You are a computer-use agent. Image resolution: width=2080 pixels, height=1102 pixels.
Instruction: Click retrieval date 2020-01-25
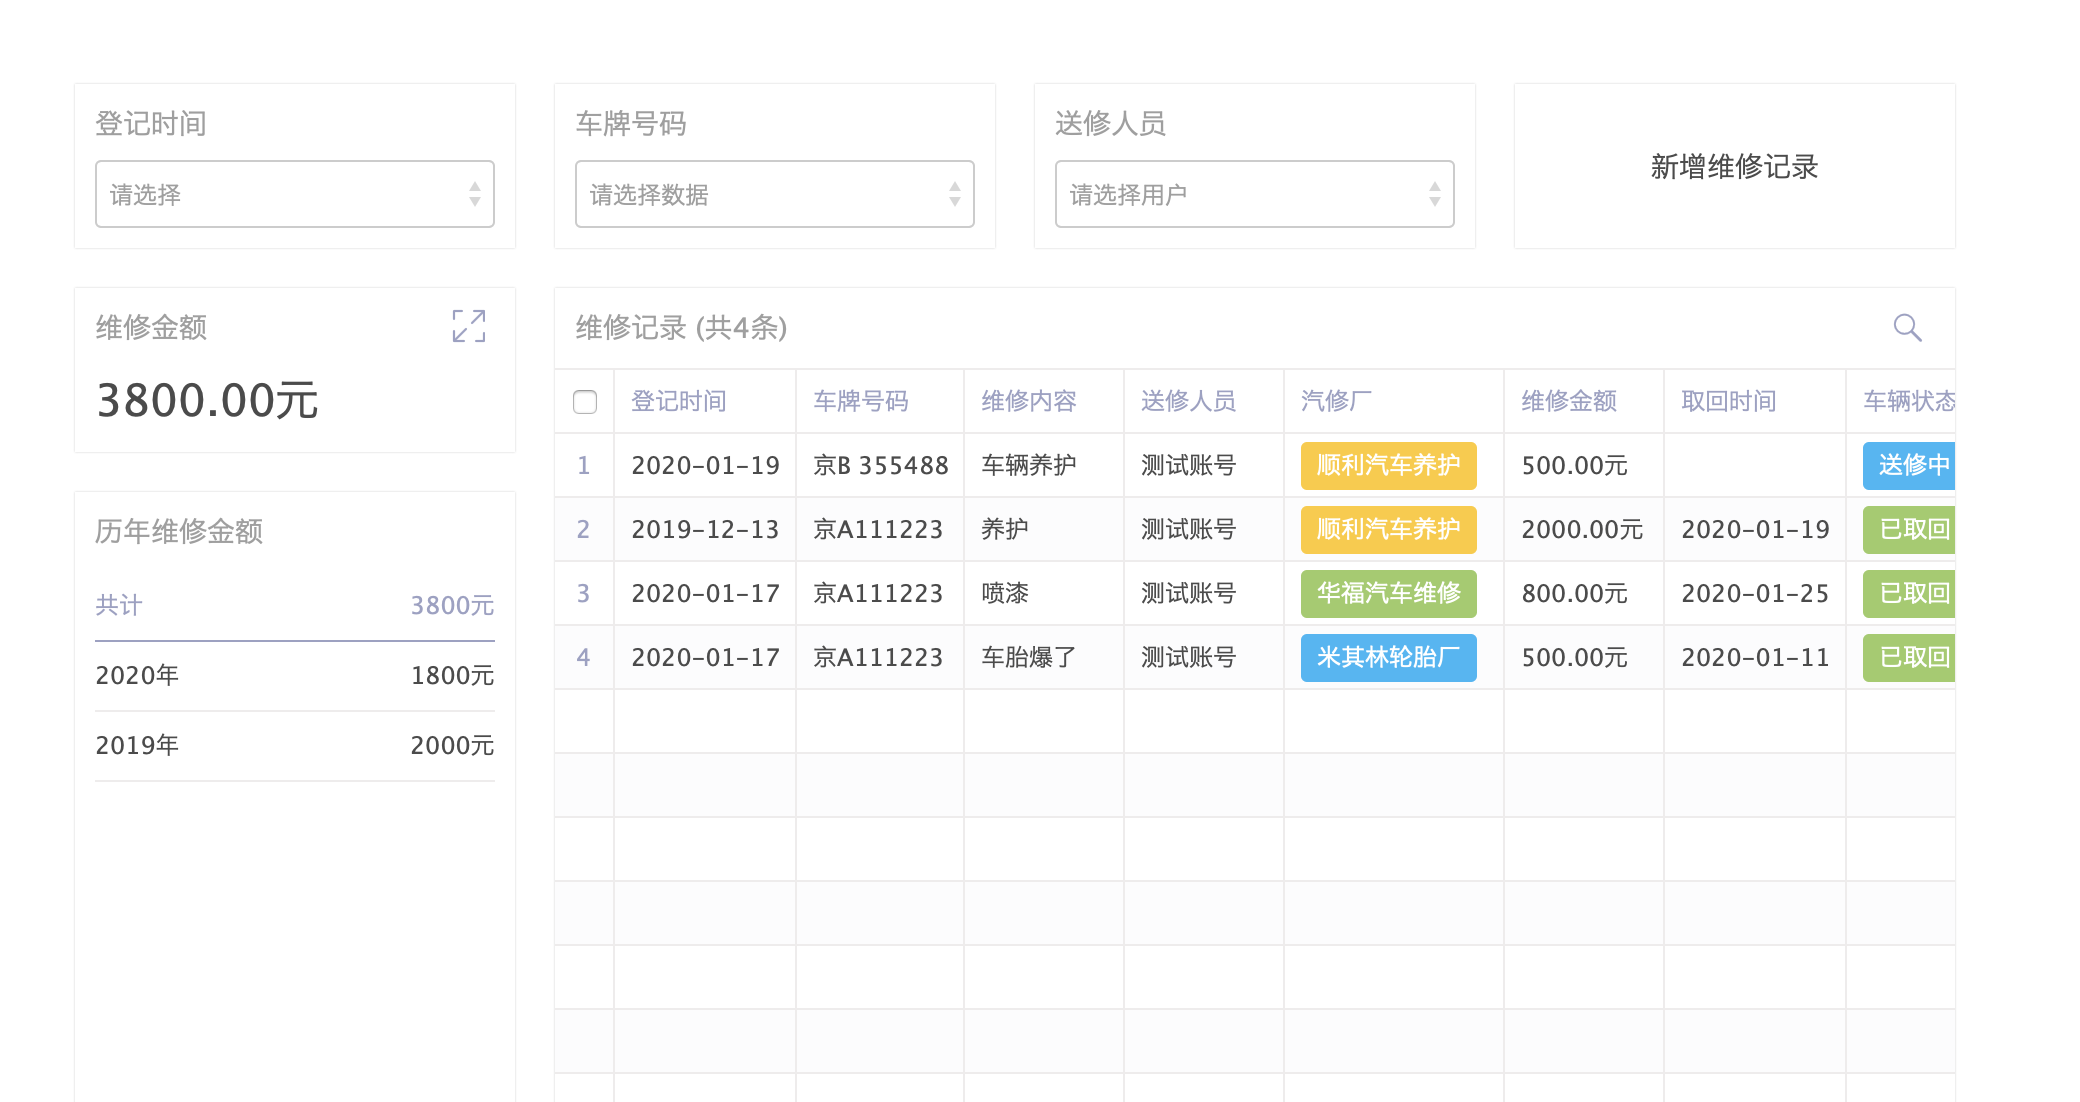(x=1755, y=593)
